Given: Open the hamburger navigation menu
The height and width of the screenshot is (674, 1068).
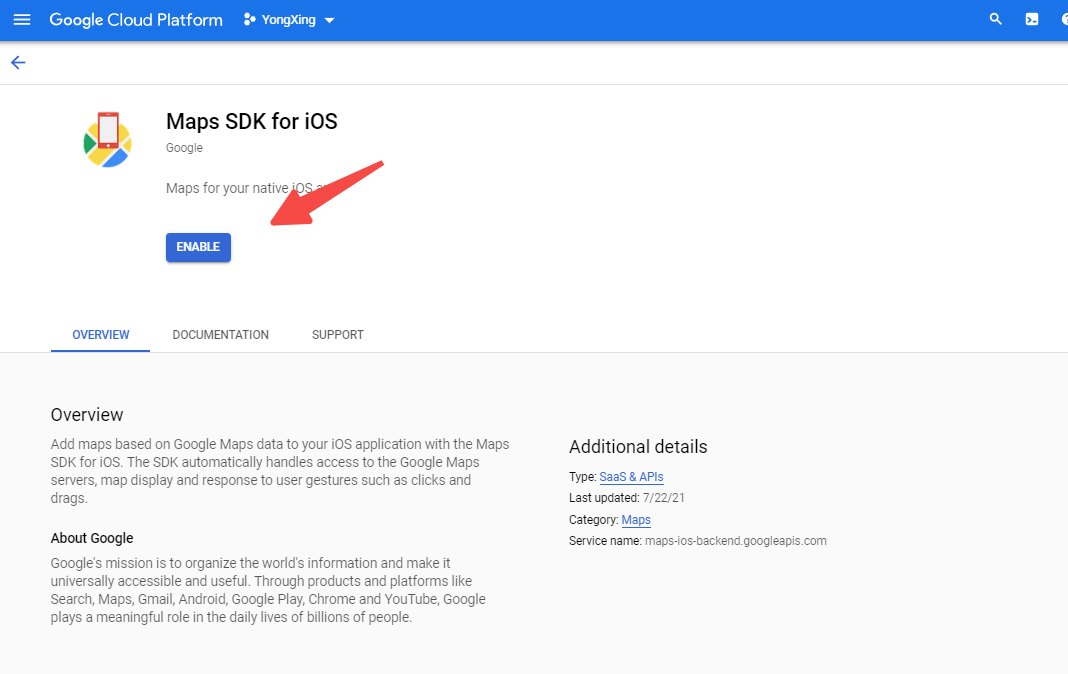Looking at the screenshot, I should click(x=22, y=20).
